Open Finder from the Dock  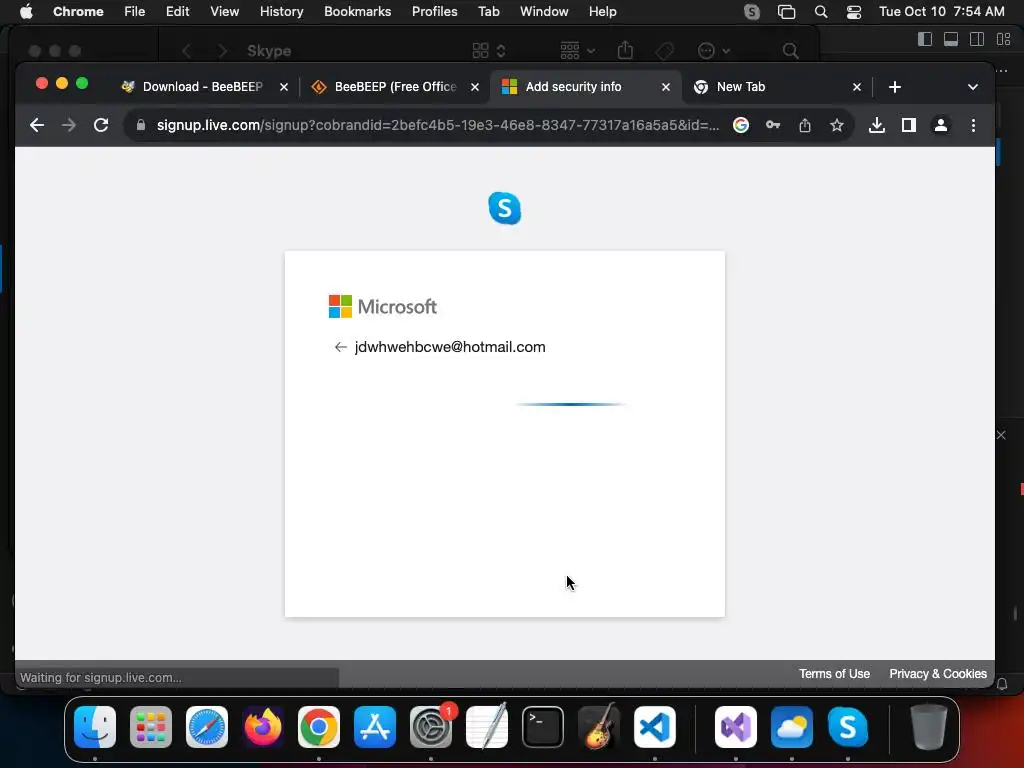pyautogui.click(x=95, y=727)
